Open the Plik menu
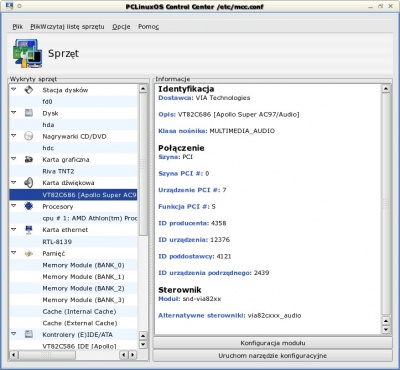Screen dimensions: 400x370 18,27
